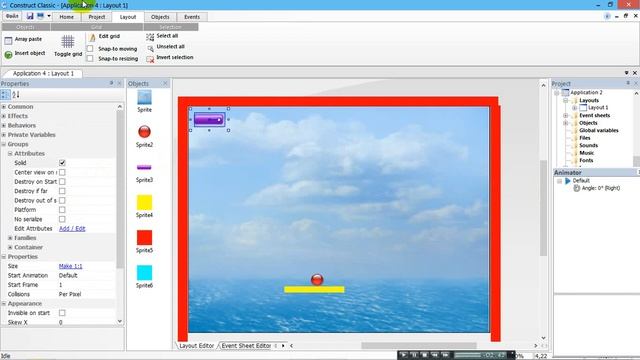Image resolution: width=640 pixels, height=360 pixels.
Task: Save the project with the floppy icon
Action: point(30,16)
